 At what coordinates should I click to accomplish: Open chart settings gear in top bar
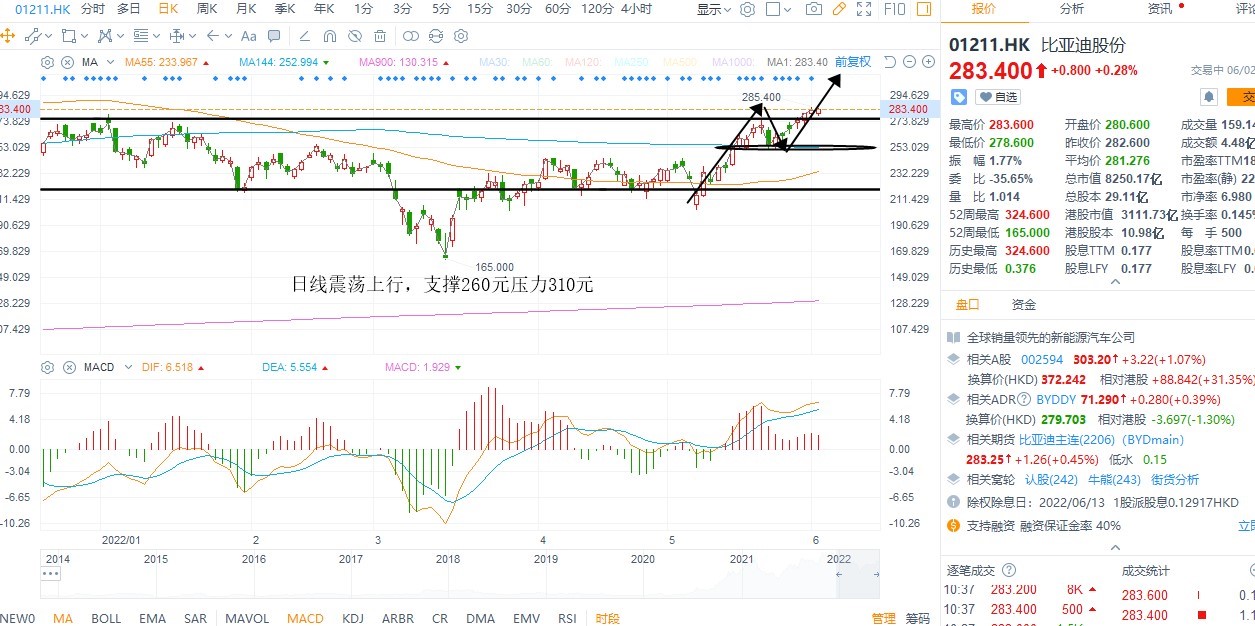coord(747,10)
